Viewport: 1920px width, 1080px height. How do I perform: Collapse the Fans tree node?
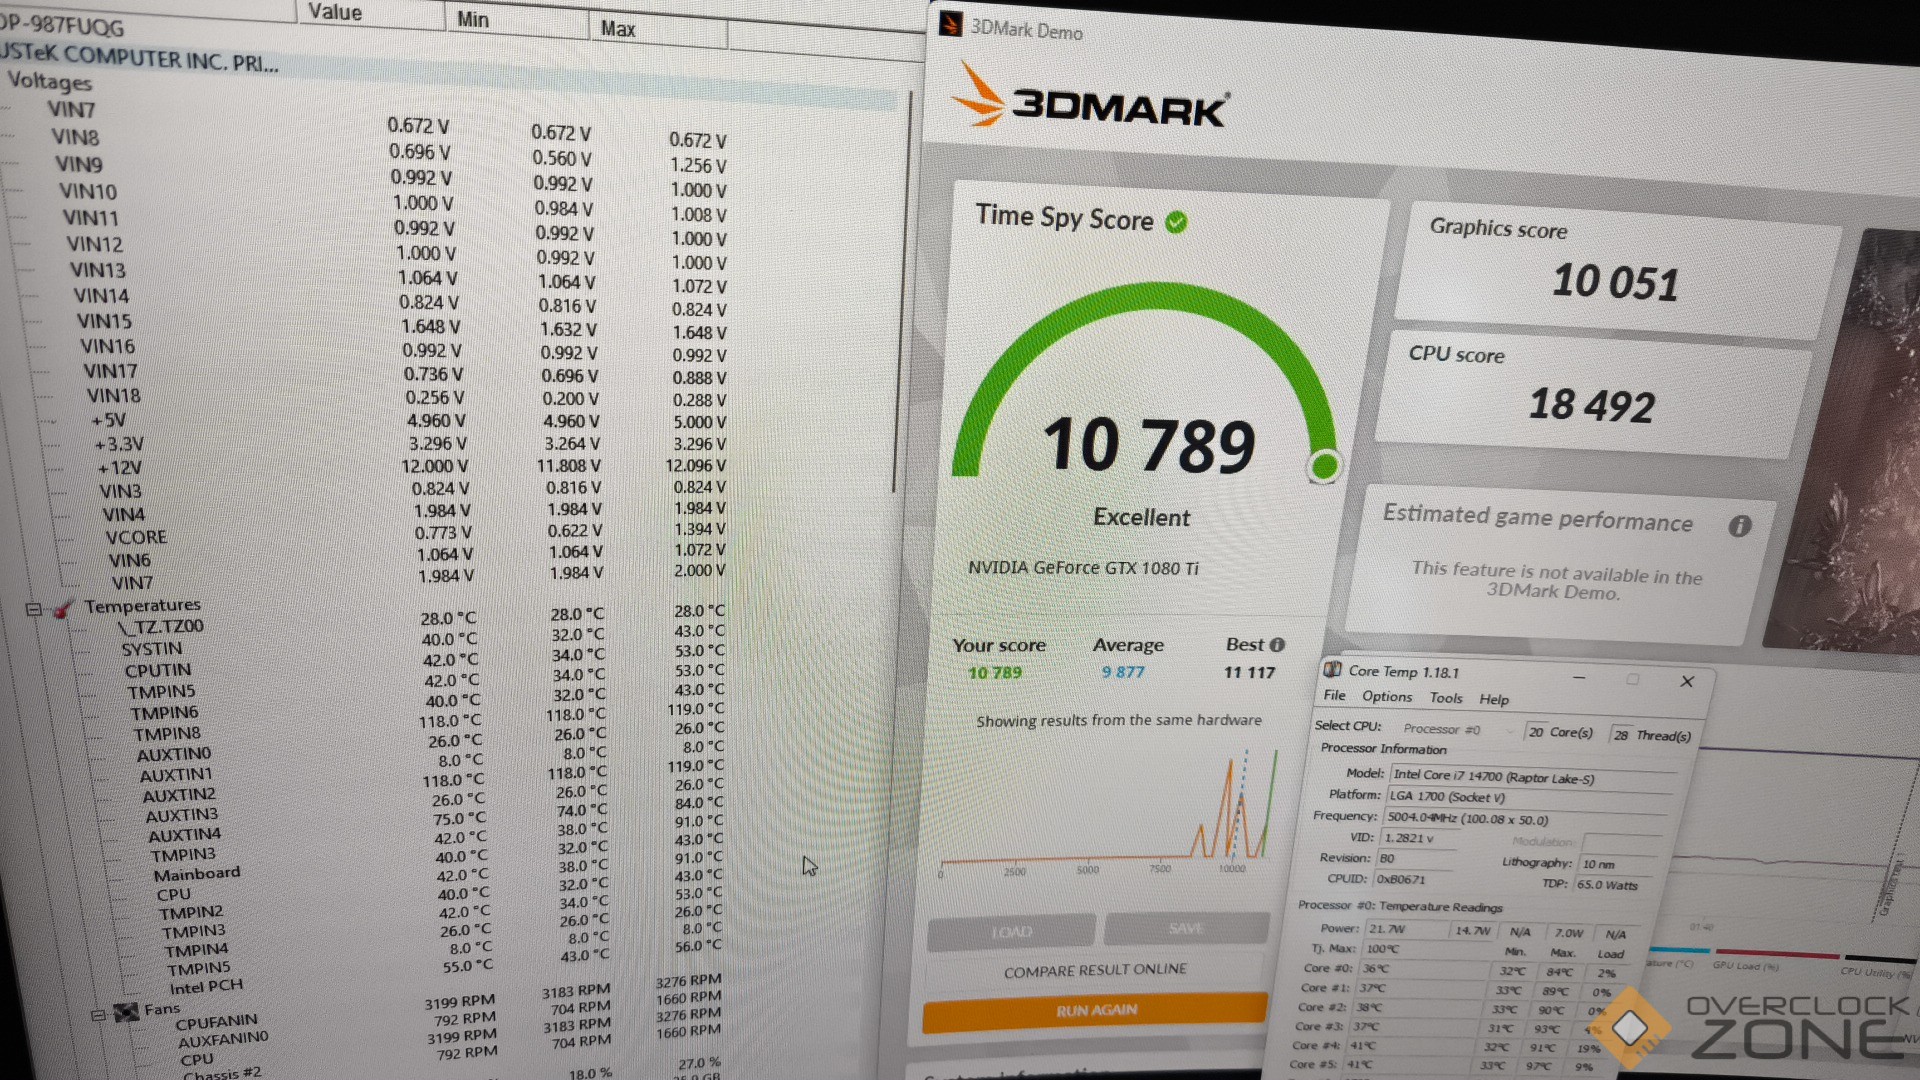98,1015
